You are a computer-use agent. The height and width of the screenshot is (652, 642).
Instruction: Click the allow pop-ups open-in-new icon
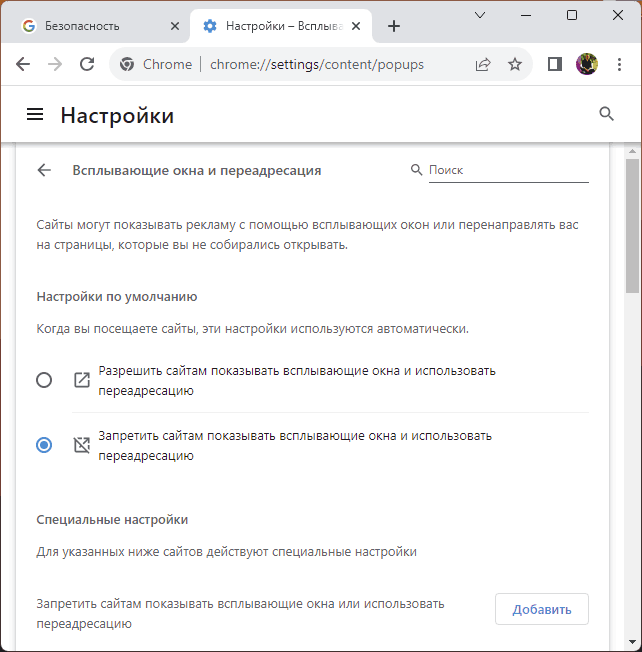coord(82,380)
